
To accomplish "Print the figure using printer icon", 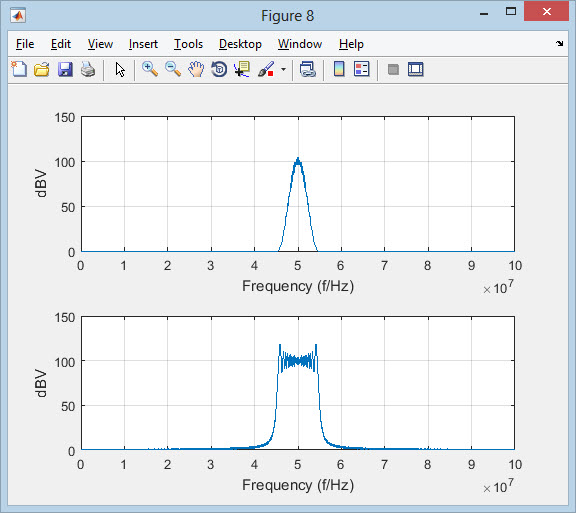I will click(88, 69).
